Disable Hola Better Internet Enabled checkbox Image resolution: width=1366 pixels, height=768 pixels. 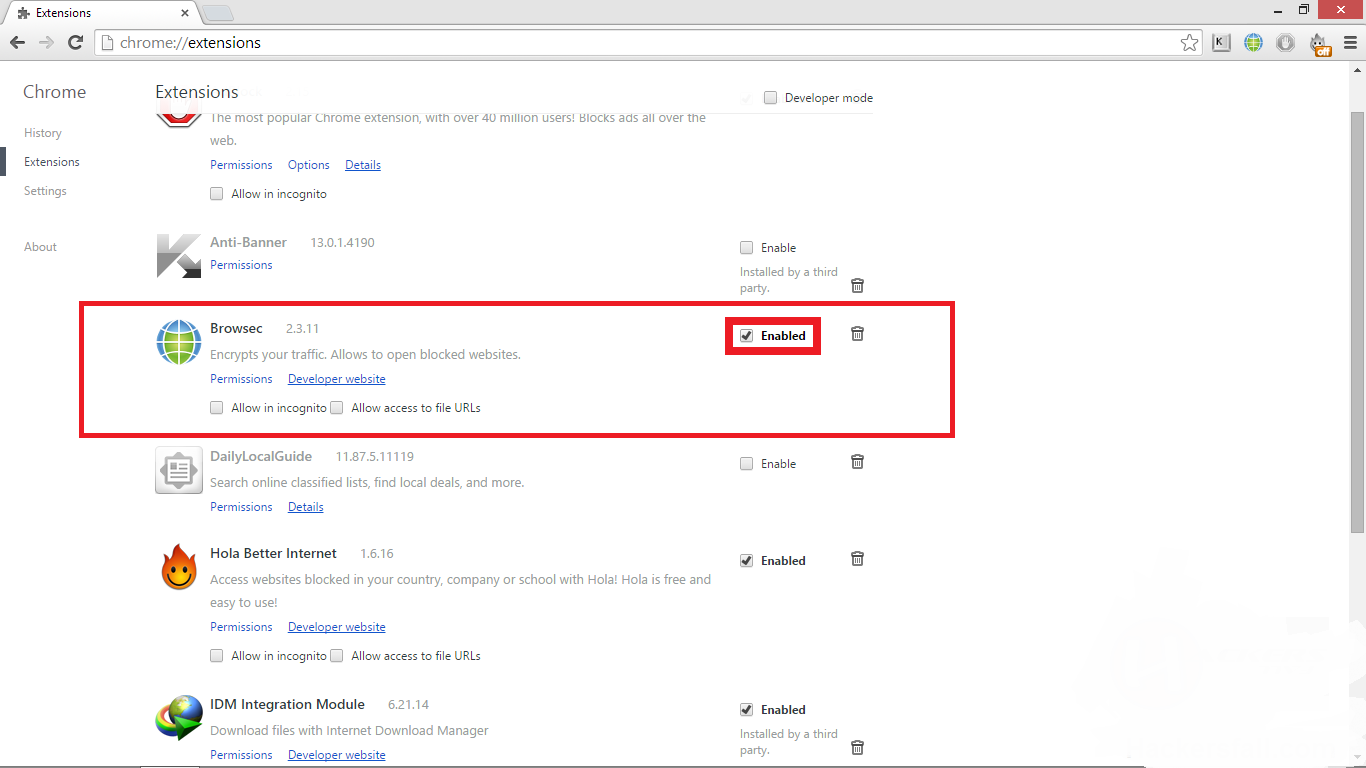pos(746,561)
